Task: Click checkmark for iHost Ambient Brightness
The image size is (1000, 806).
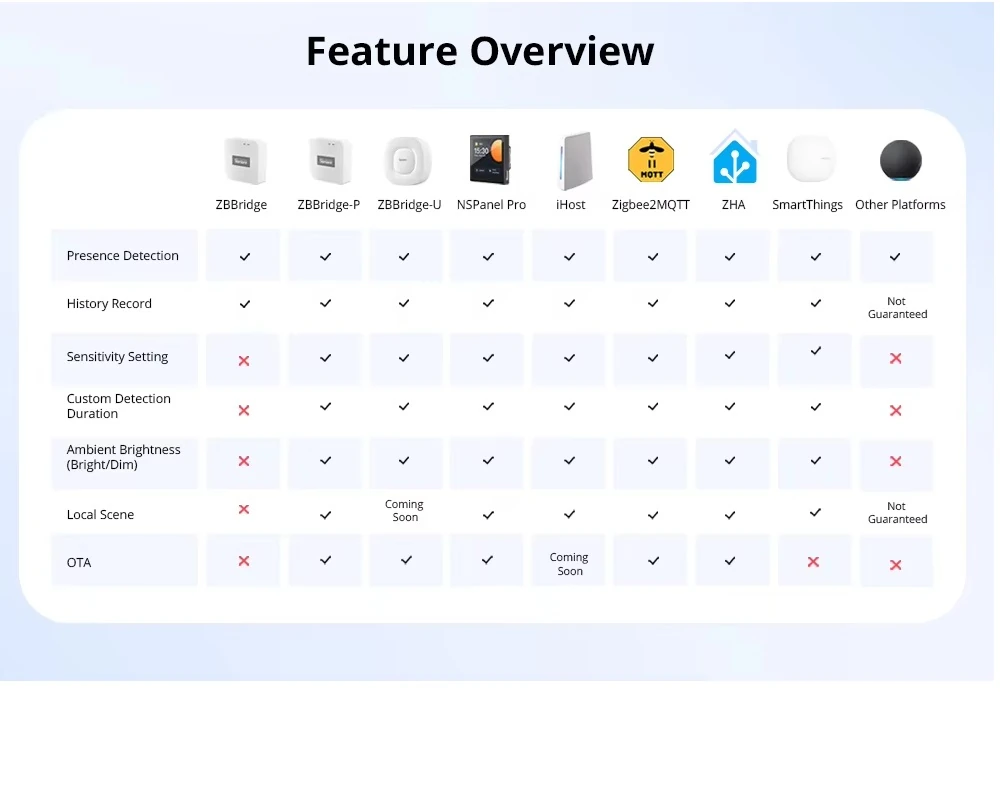Action: coord(570,460)
